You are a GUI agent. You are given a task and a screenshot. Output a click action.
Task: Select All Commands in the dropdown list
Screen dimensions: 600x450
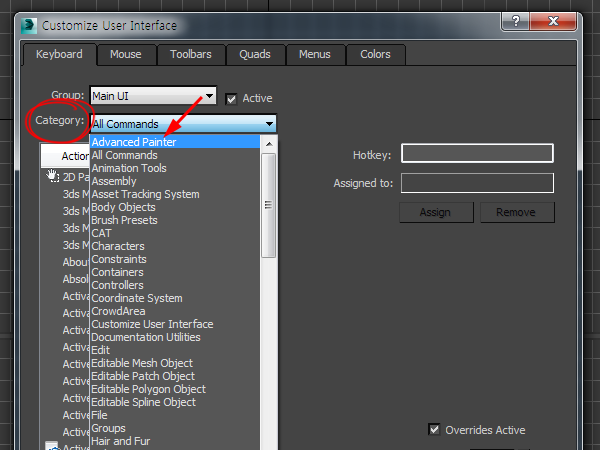175,155
